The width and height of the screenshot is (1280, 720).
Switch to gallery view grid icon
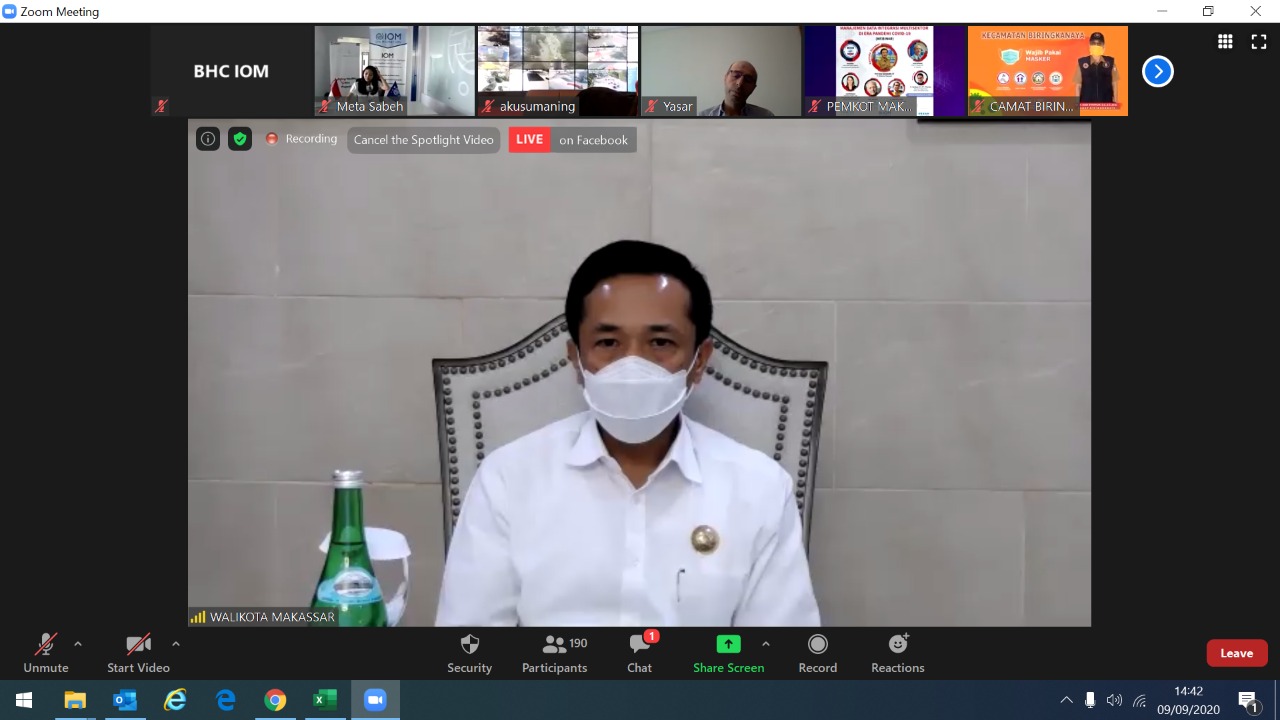[x=1225, y=41]
